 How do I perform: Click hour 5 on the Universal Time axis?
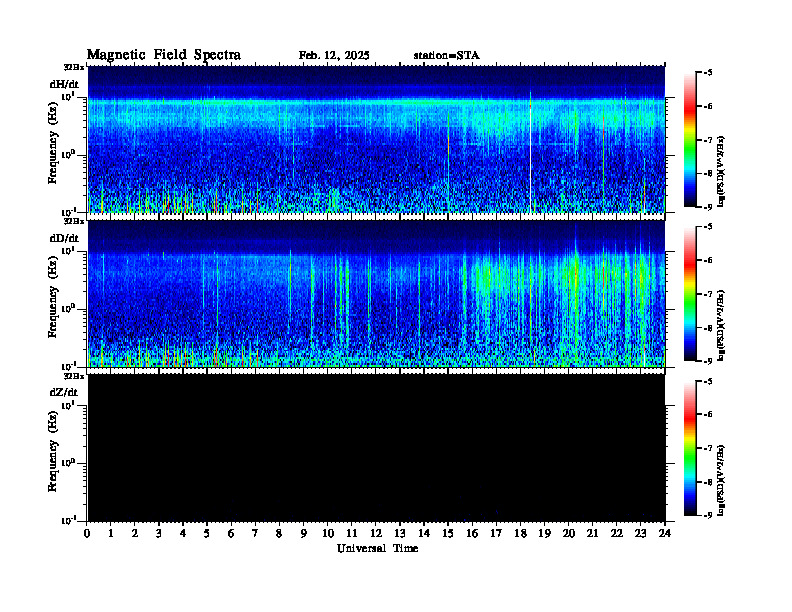point(207,534)
